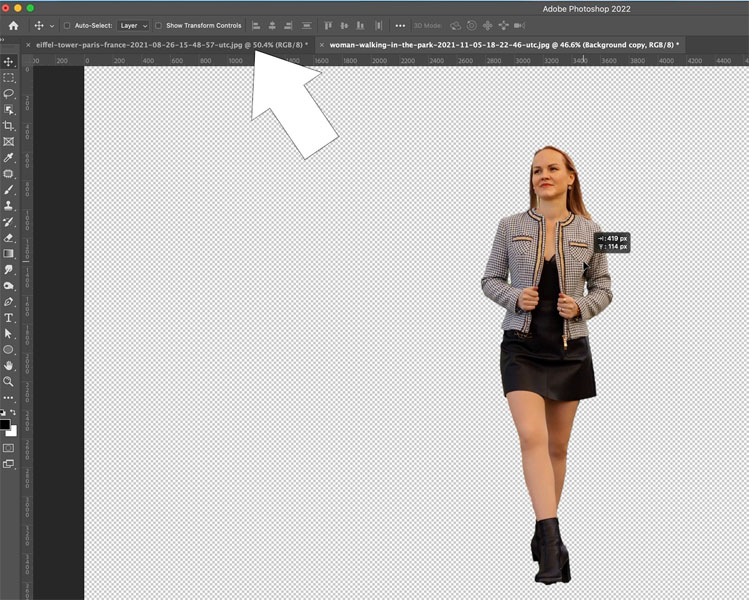Select the Pen tool
Image resolution: width=749 pixels, height=600 pixels.
[9, 302]
